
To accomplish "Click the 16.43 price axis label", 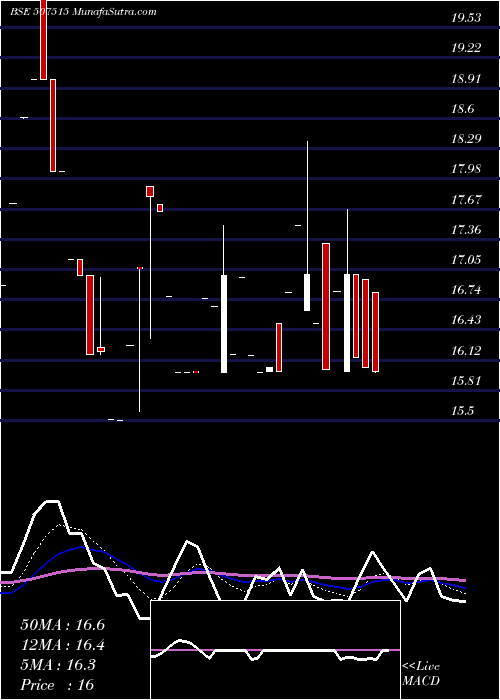I will pyautogui.click(x=466, y=320).
